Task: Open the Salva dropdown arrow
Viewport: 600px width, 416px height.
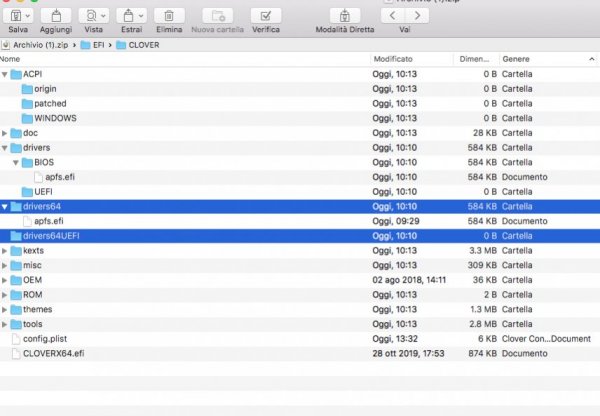Action: click(x=28, y=16)
